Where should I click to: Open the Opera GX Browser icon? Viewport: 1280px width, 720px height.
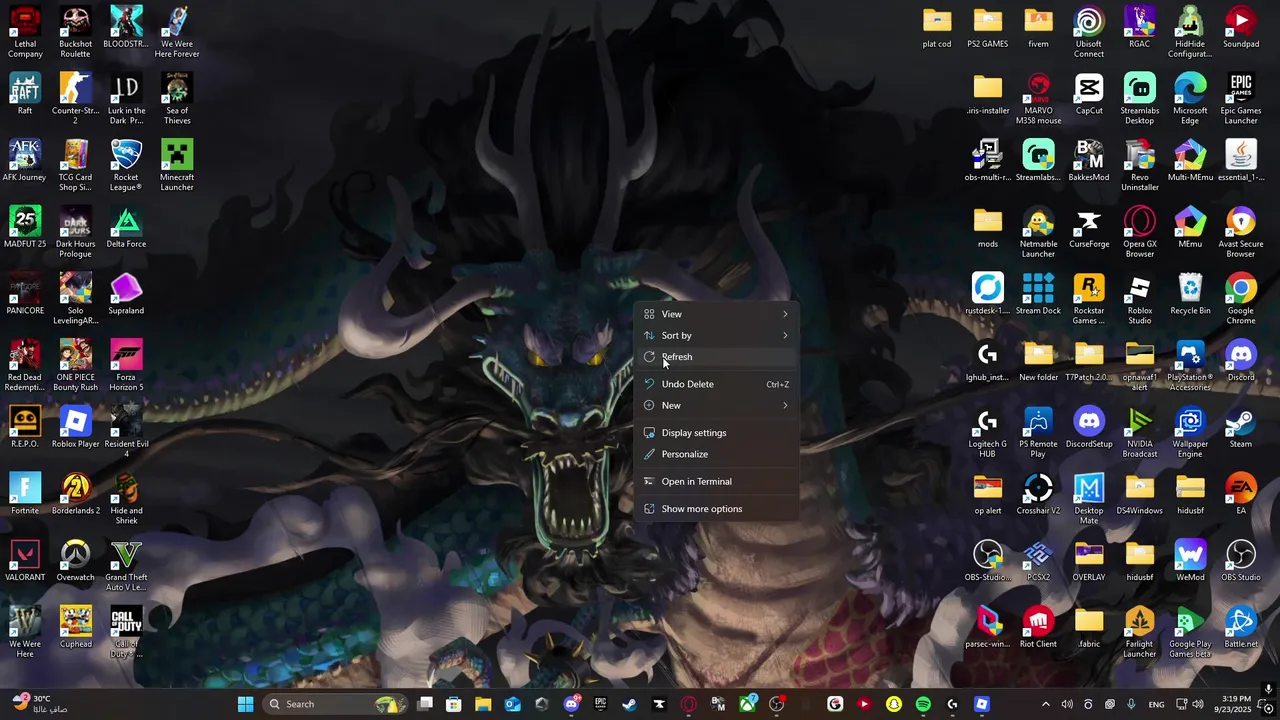(x=1140, y=232)
